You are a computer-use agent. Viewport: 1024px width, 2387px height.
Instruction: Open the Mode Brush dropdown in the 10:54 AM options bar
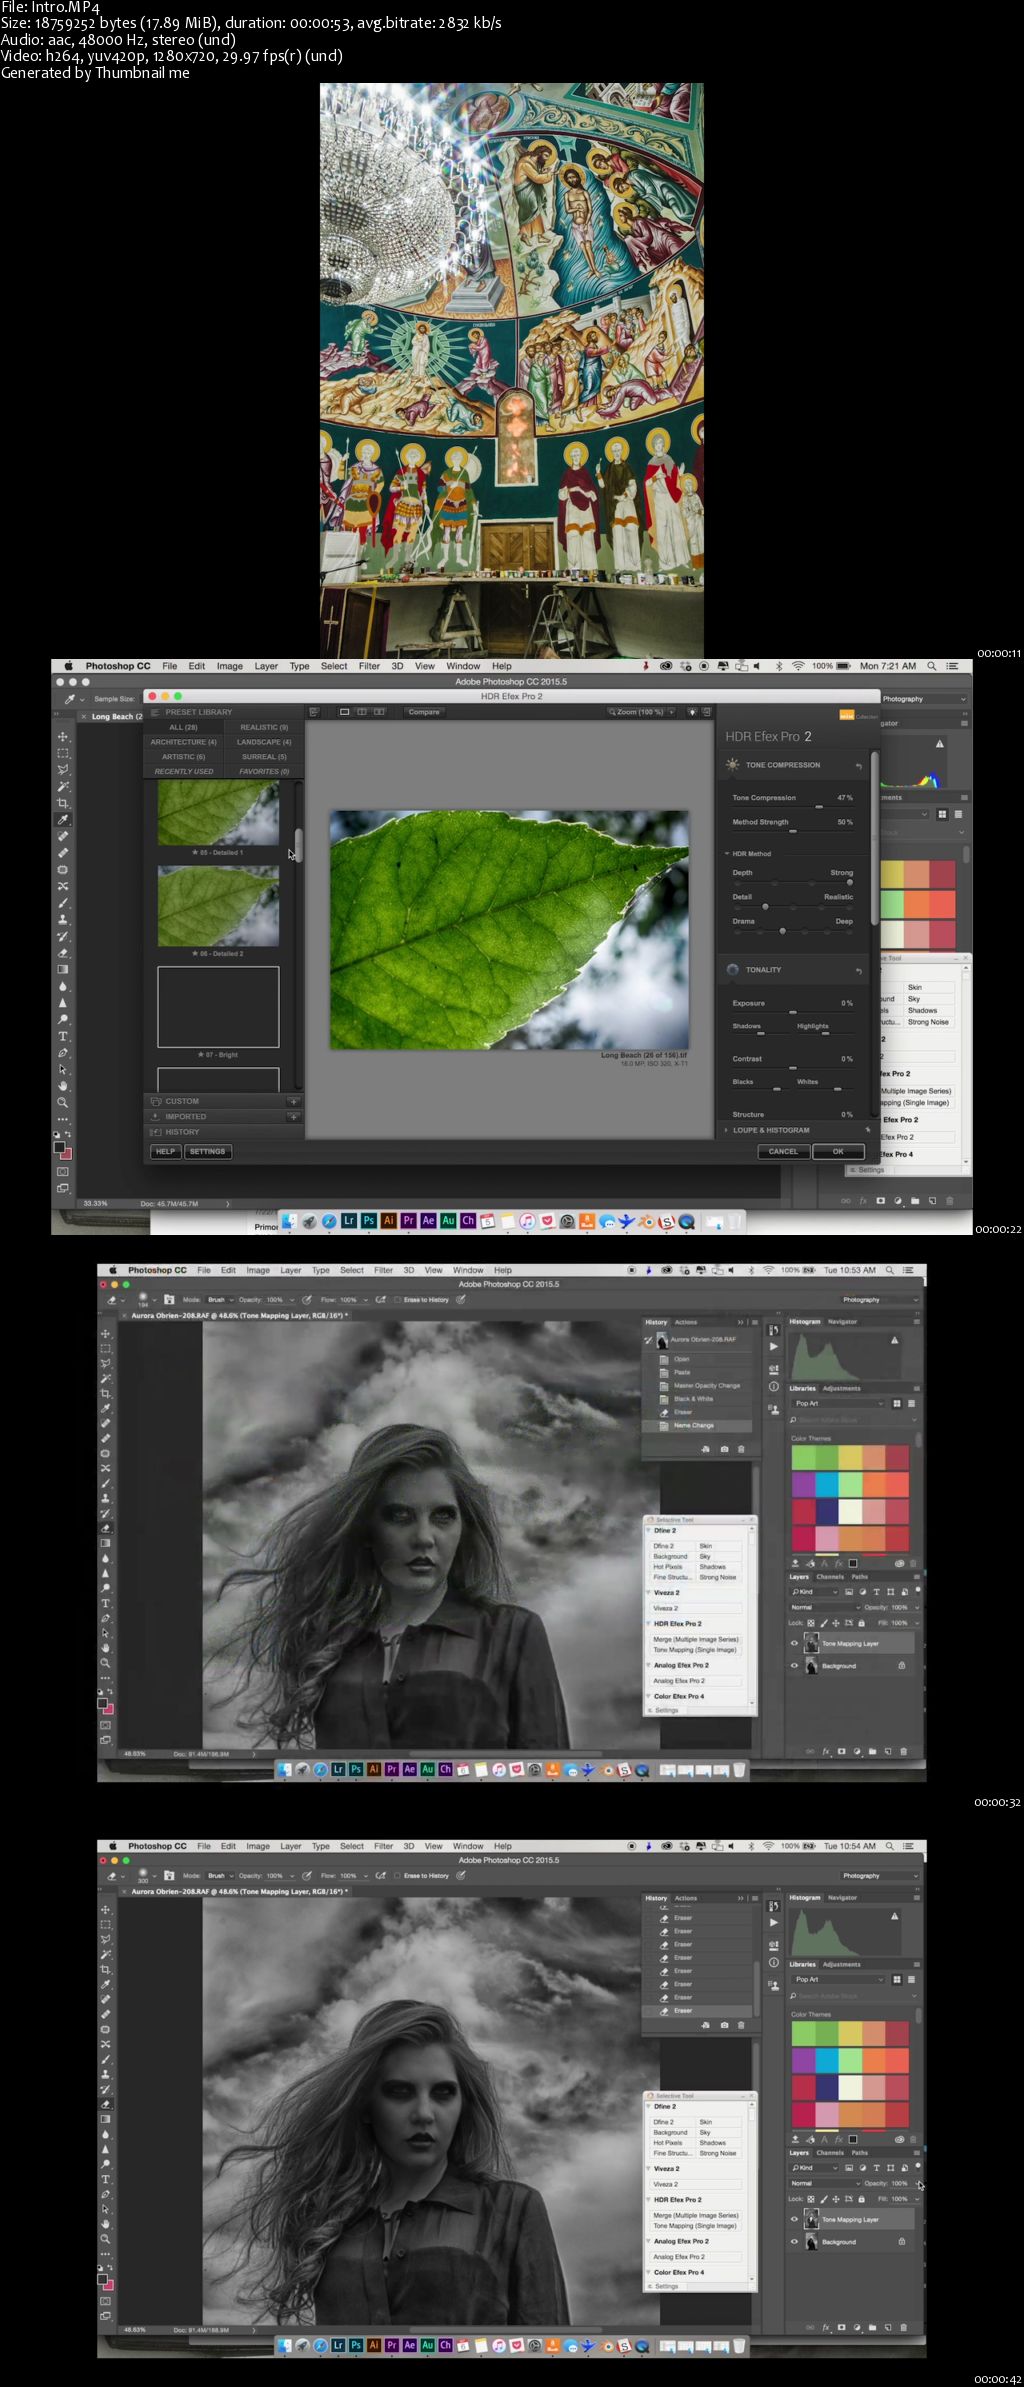pyautogui.click(x=219, y=1876)
